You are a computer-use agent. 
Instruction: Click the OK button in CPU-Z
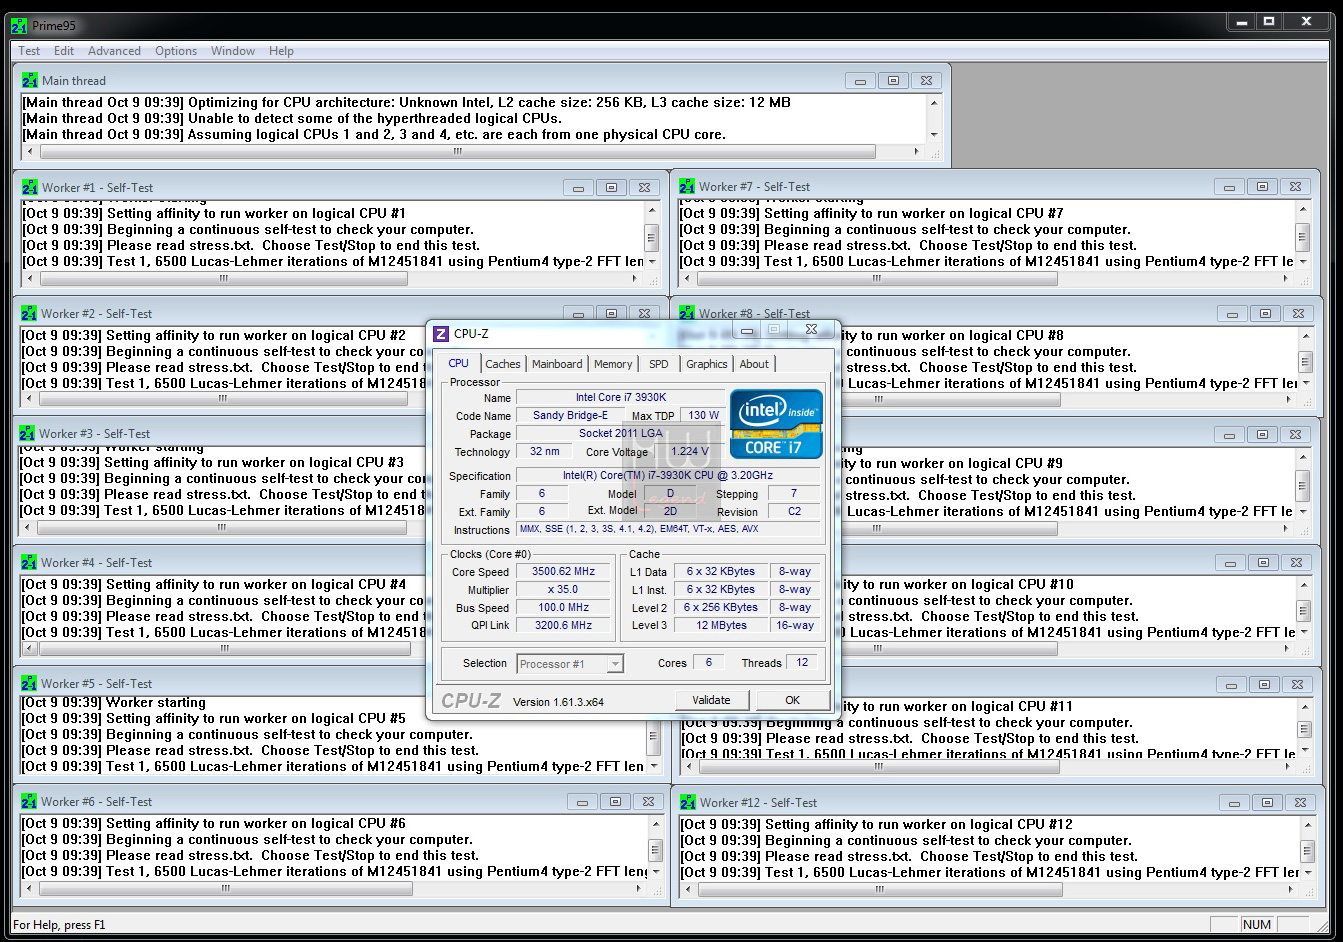(793, 700)
